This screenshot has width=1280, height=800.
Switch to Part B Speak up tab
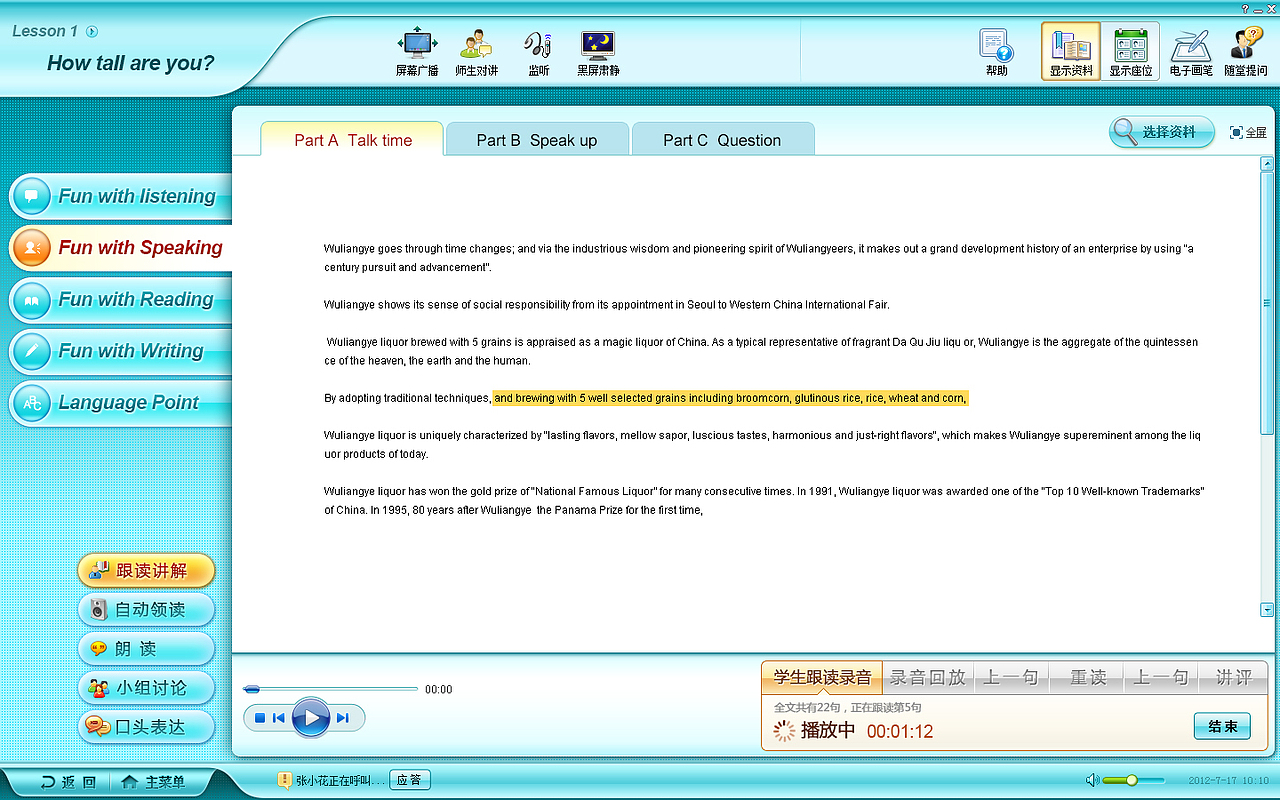pyautogui.click(x=537, y=140)
